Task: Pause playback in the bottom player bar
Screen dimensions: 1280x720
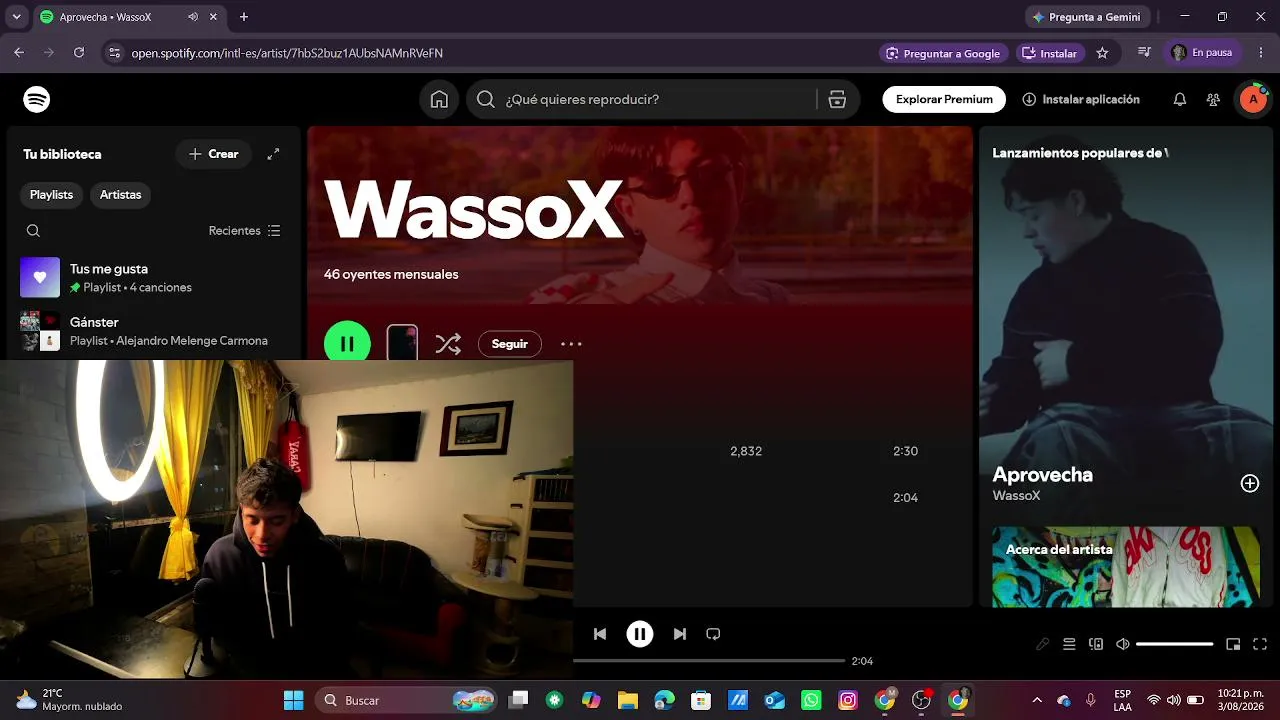Action: (640, 634)
